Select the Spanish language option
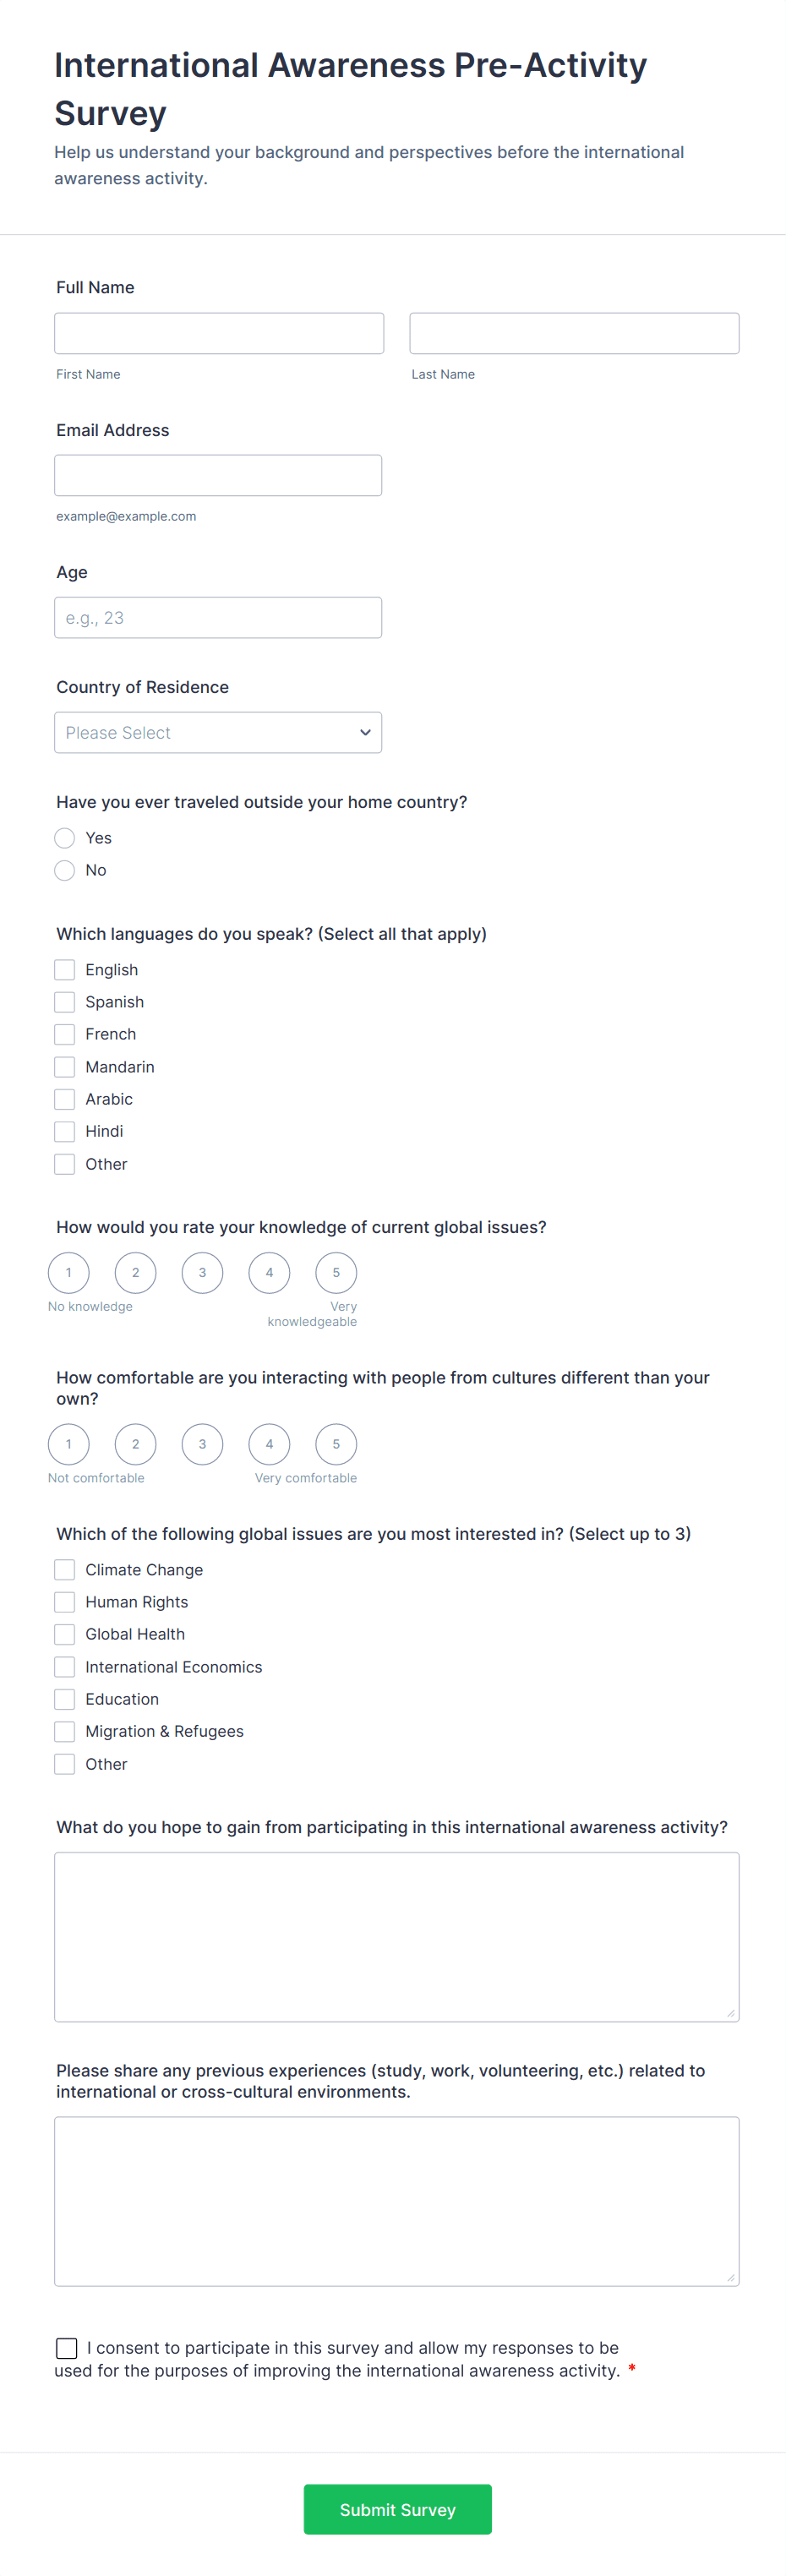 click(64, 1001)
